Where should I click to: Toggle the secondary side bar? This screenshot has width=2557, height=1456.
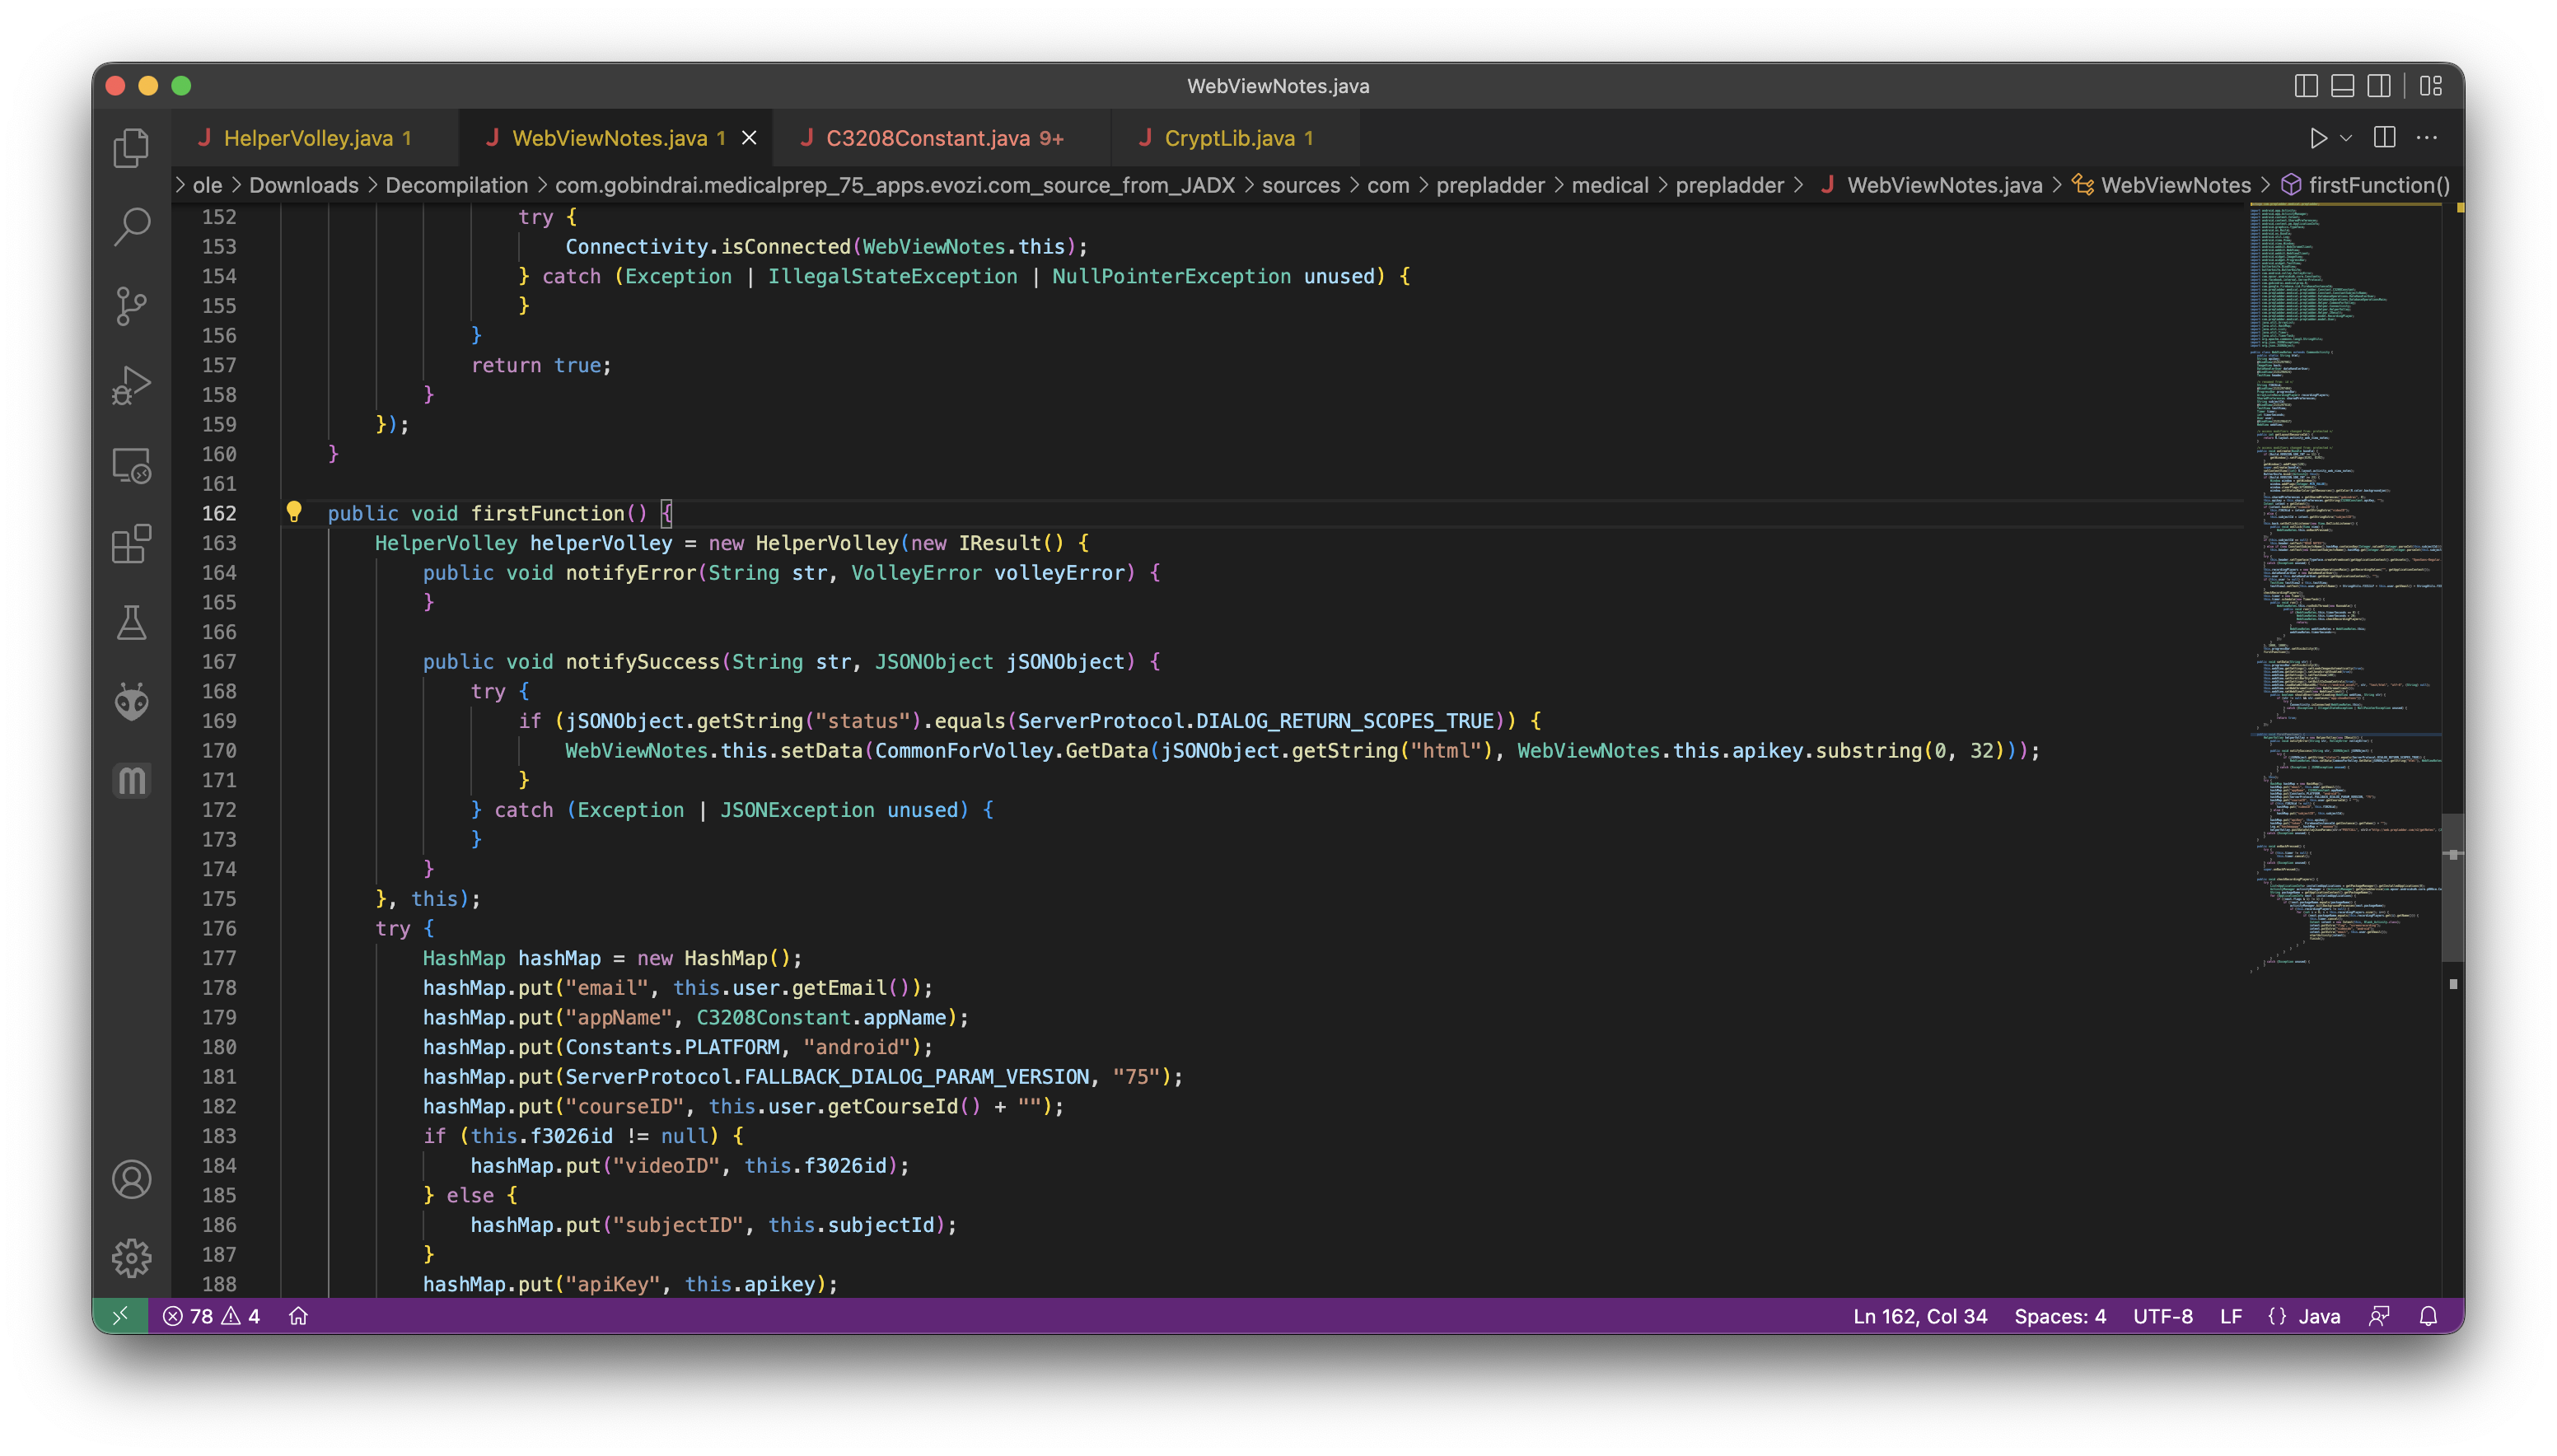[x=2379, y=86]
